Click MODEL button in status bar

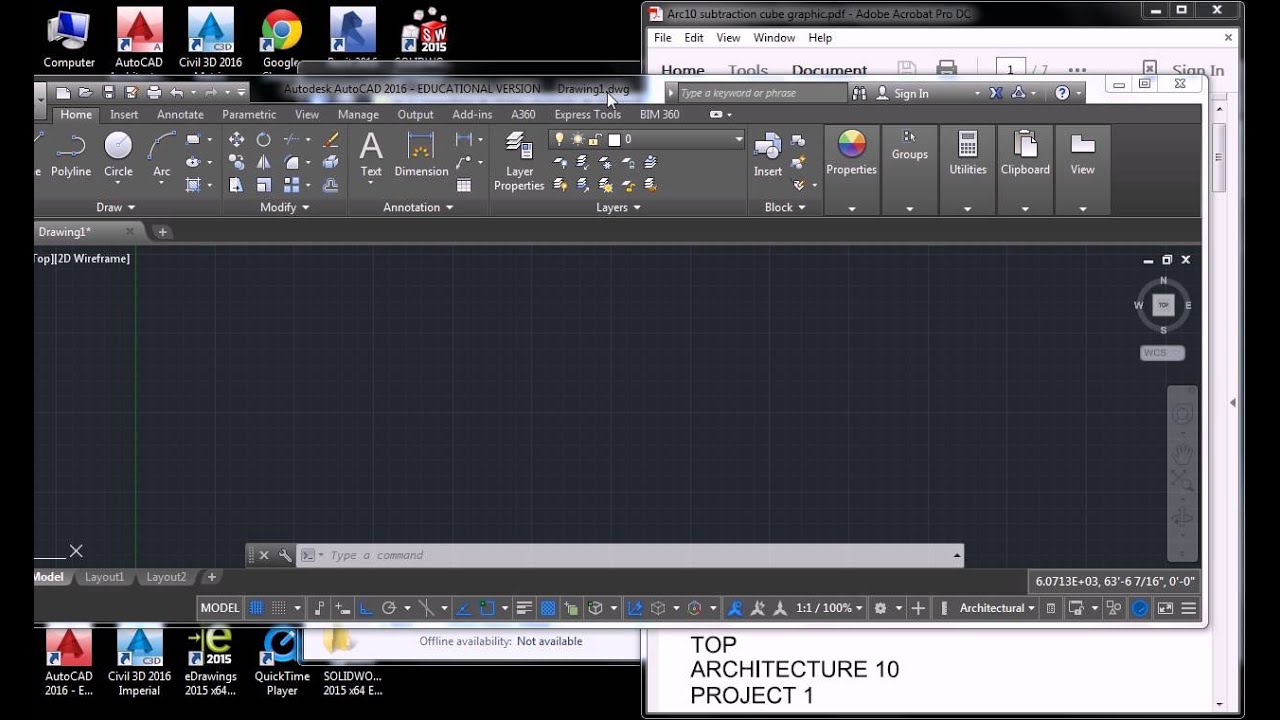coord(220,608)
